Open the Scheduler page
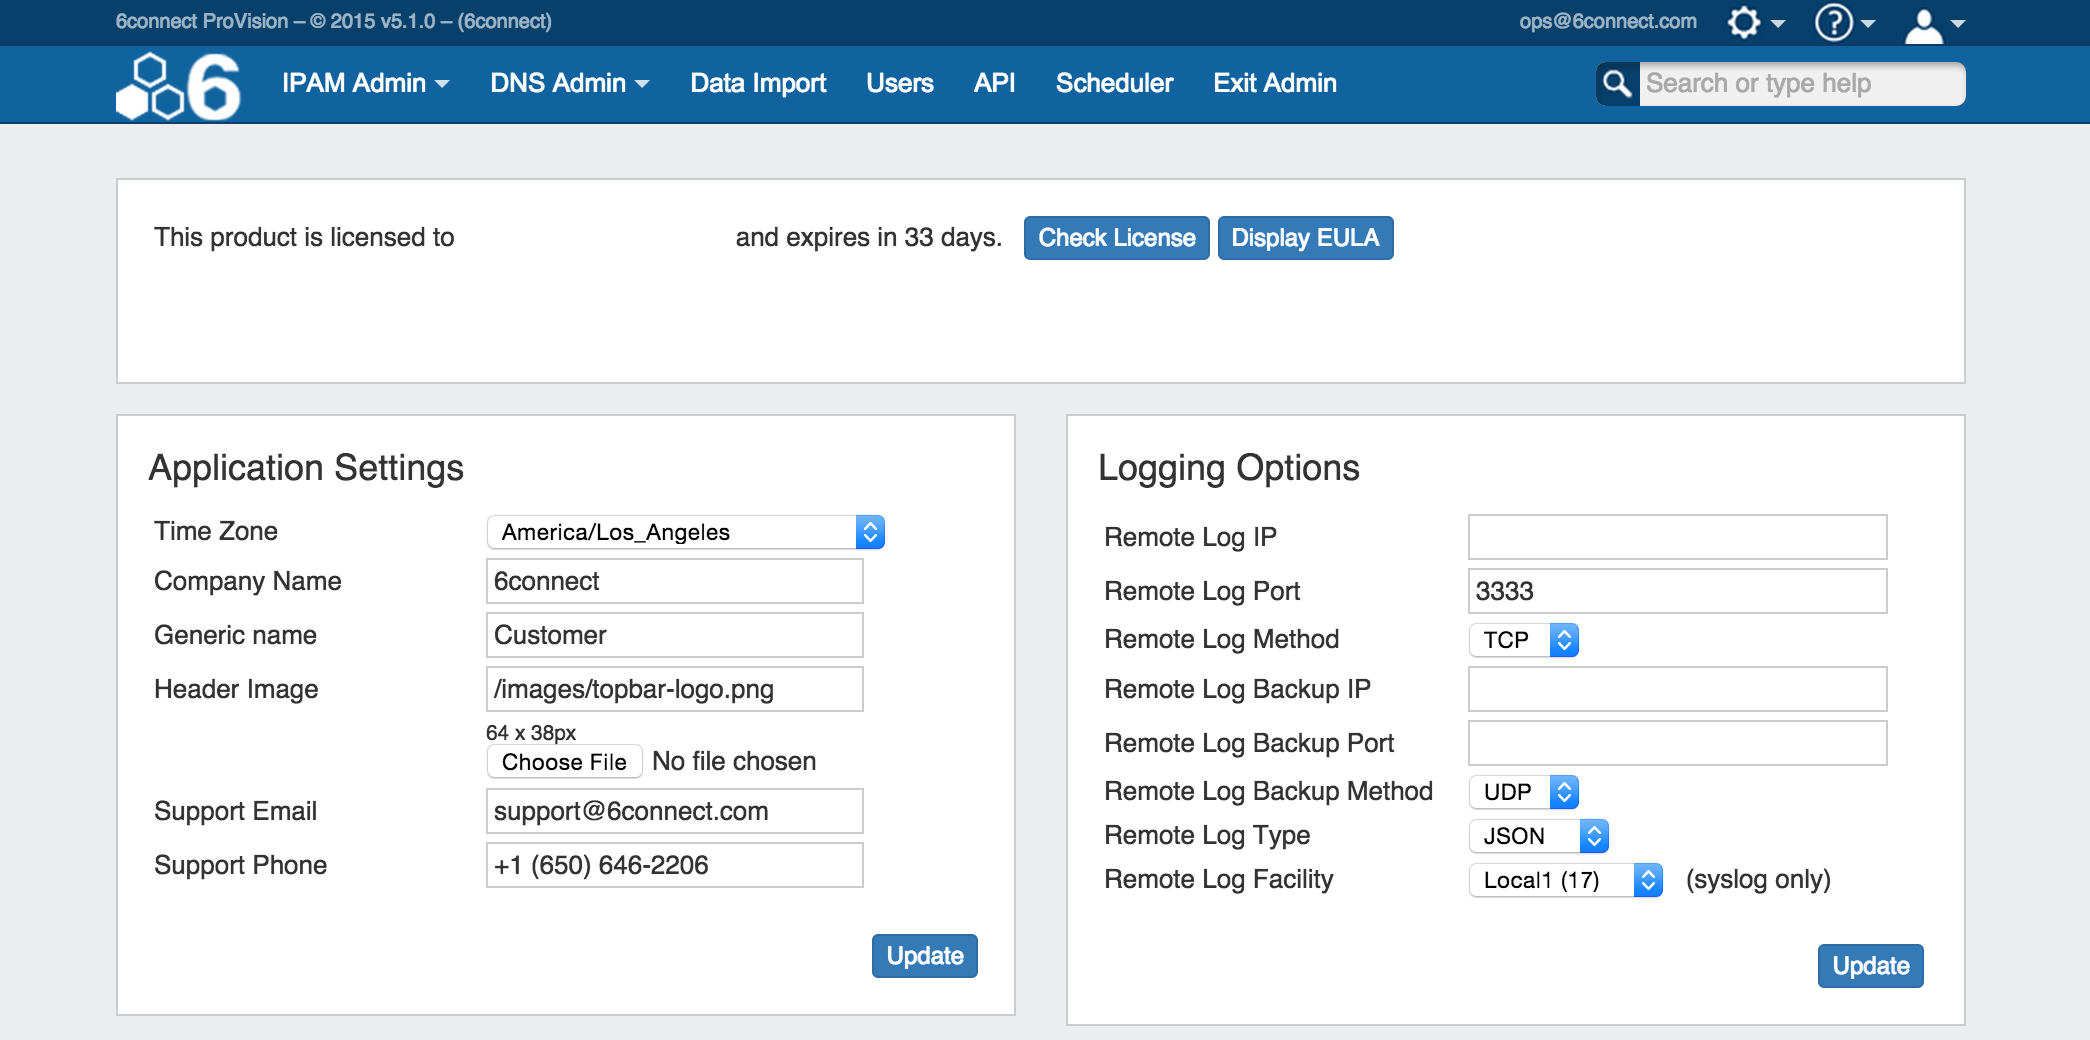2090x1040 pixels. (x=1114, y=84)
